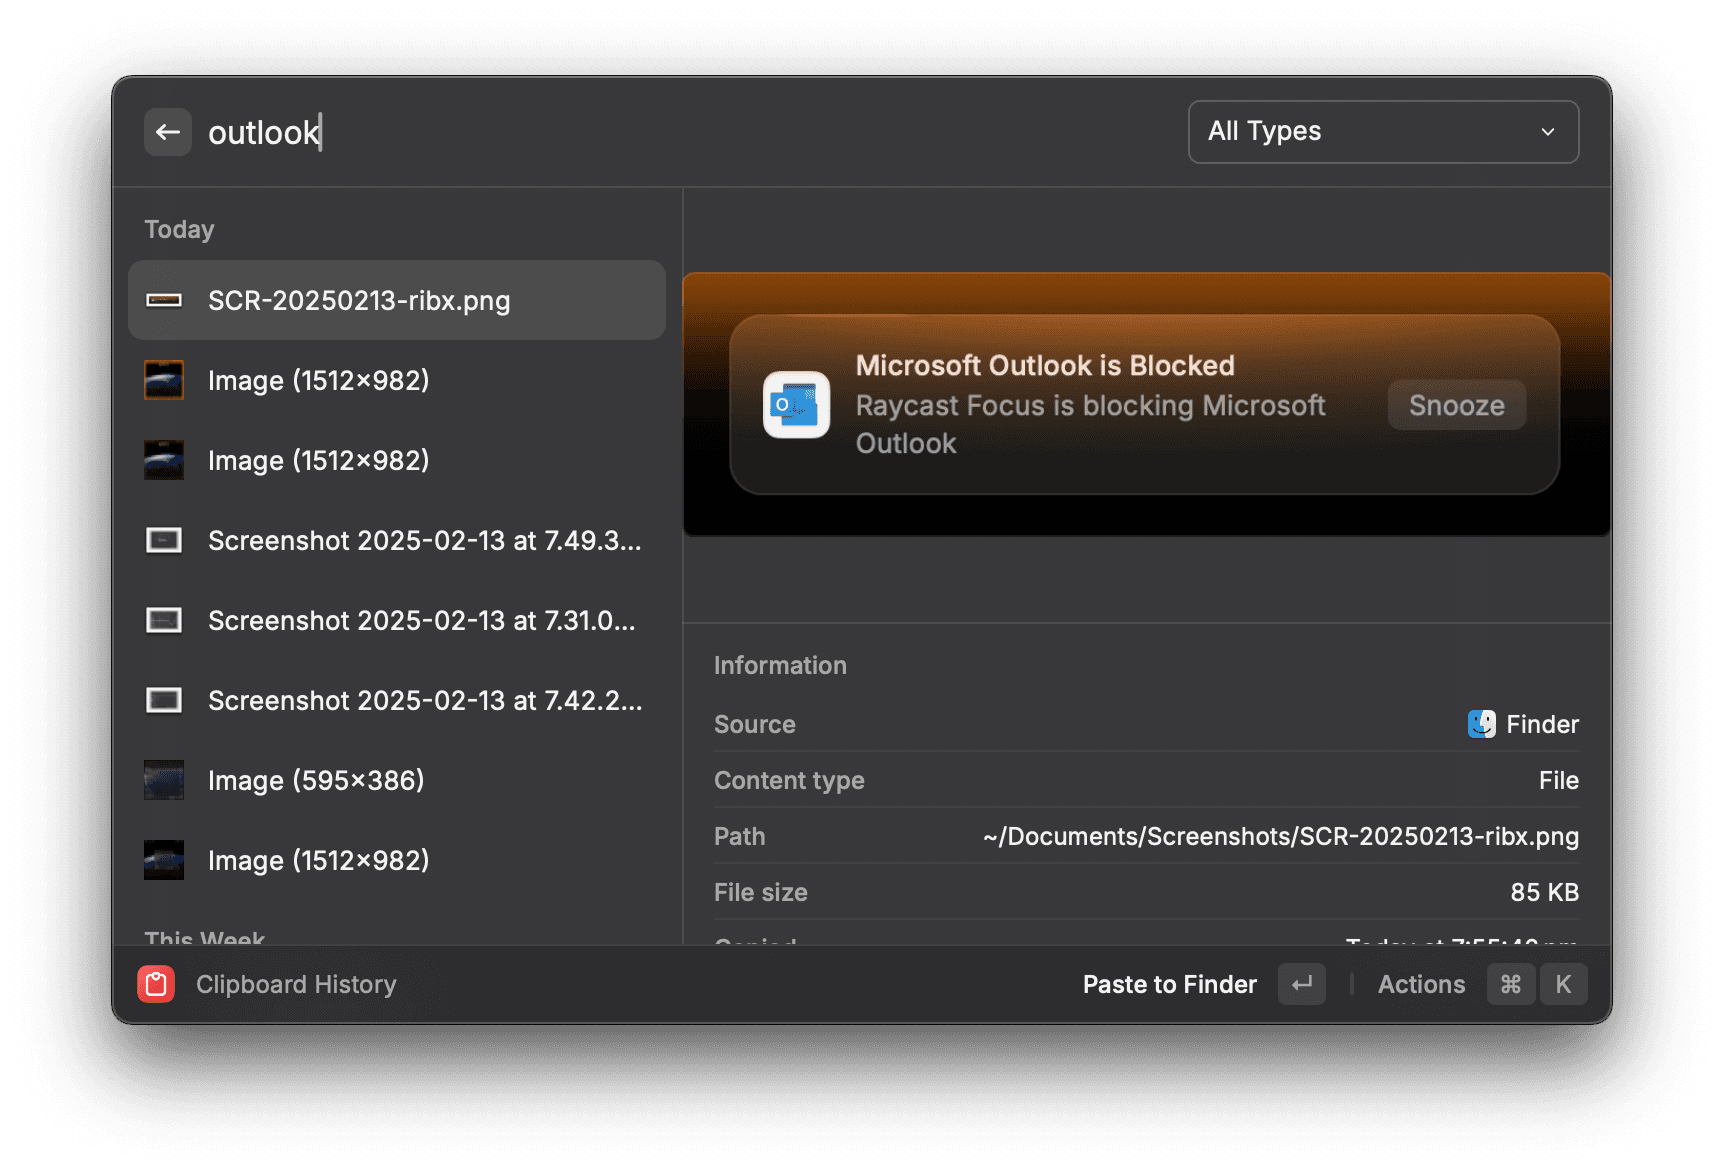Click the thumbnail for Image (595×386)
Image resolution: width=1724 pixels, height=1172 pixels.
pyautogui.click(x=164, y=780)
